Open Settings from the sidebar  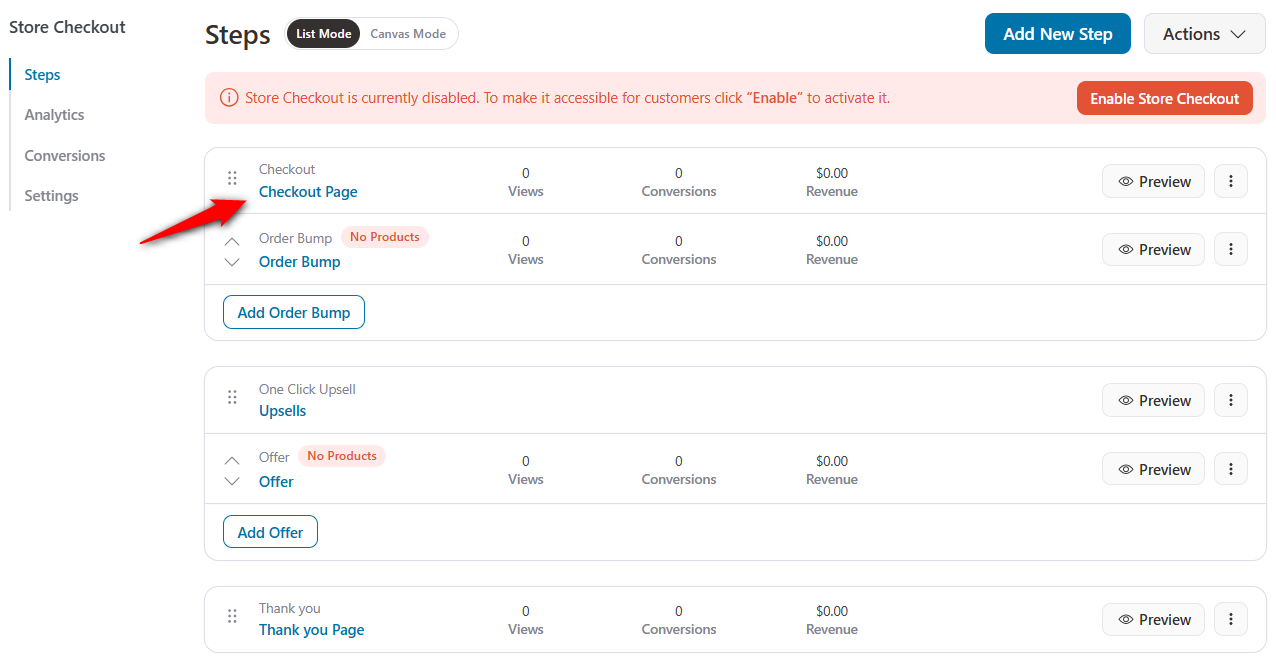tap(51, 195)
